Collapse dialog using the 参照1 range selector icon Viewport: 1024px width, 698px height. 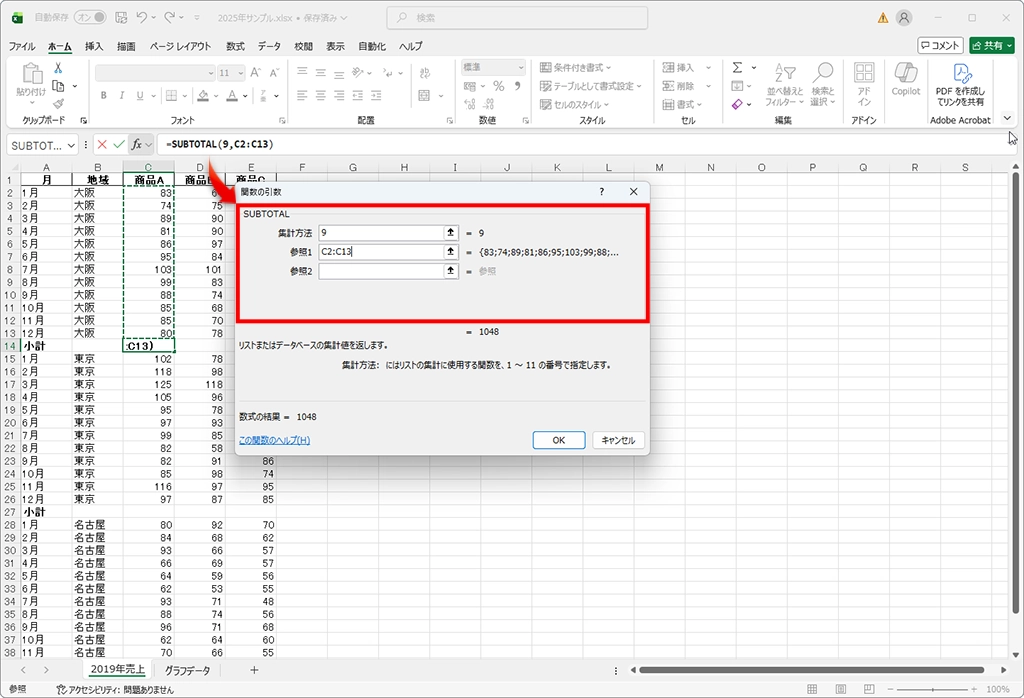tap(450, 252)
